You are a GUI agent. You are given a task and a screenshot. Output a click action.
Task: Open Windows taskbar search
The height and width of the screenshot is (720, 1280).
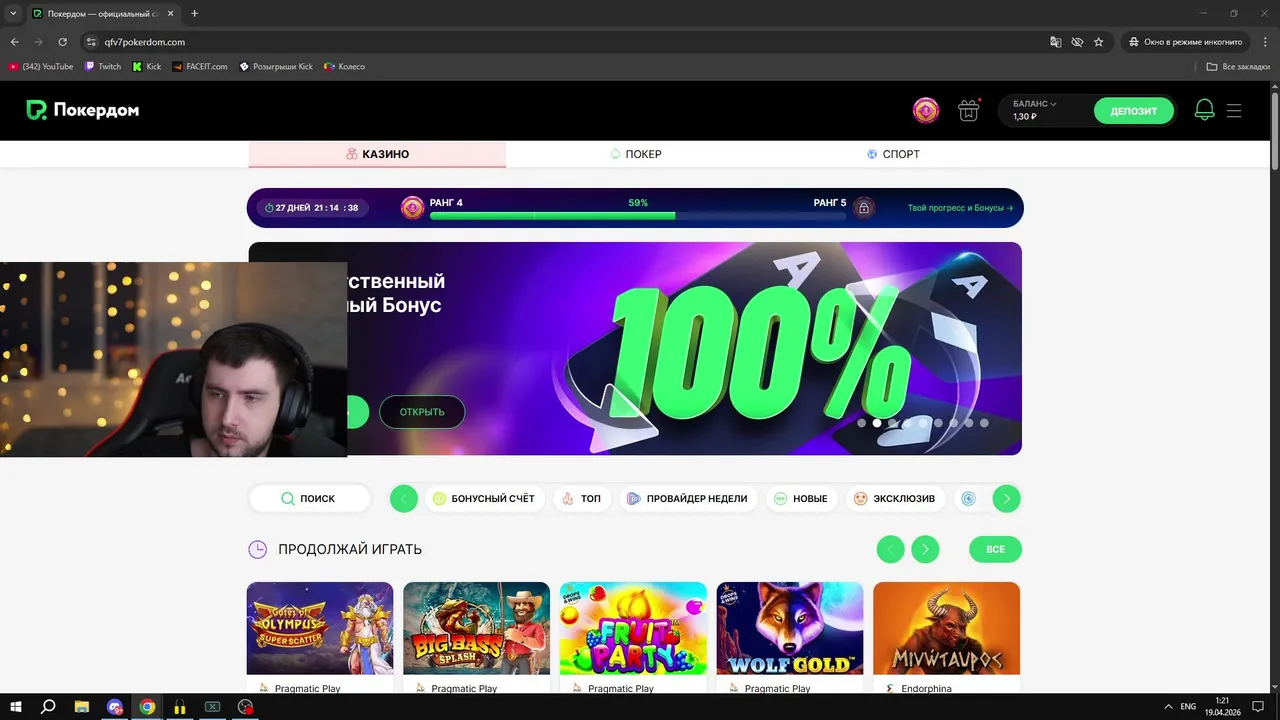pos(48,706)
